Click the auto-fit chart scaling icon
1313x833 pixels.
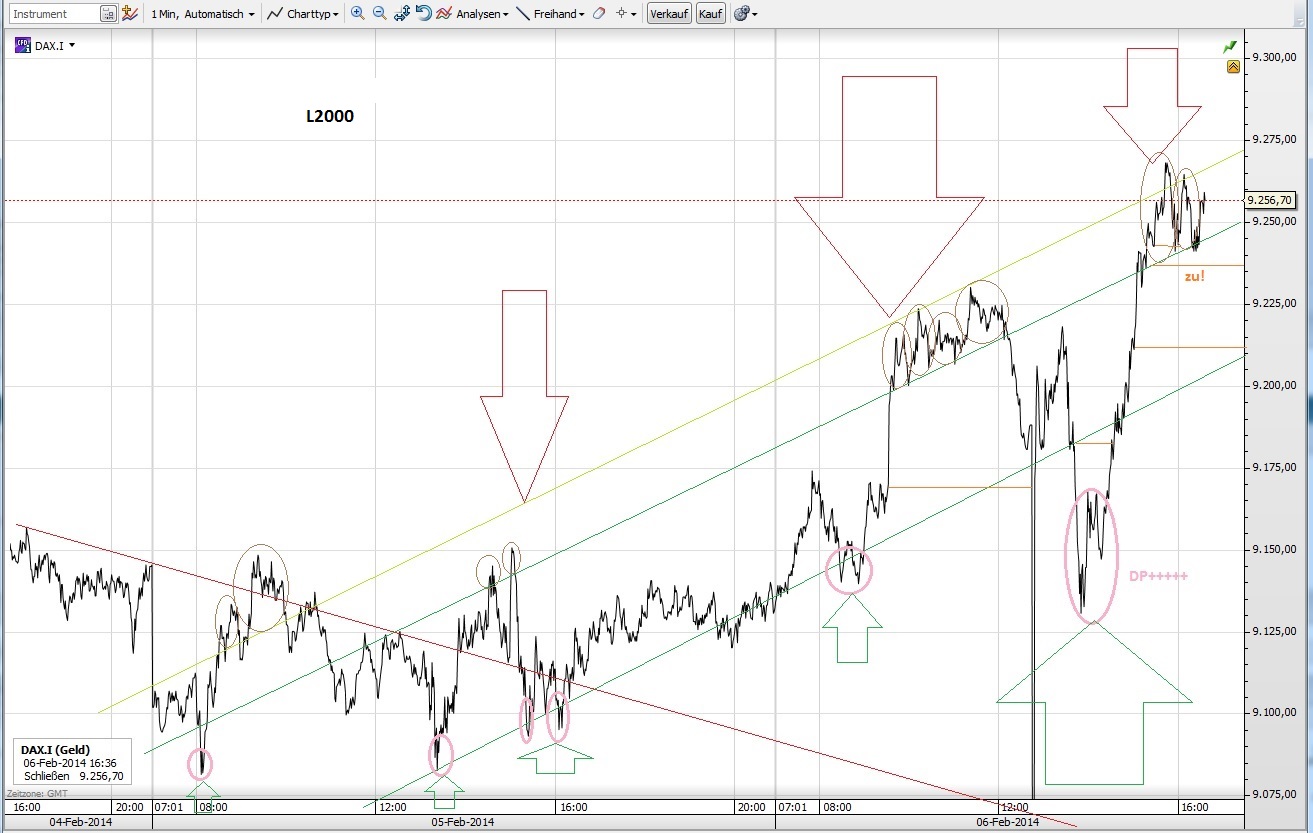[403, 13]
